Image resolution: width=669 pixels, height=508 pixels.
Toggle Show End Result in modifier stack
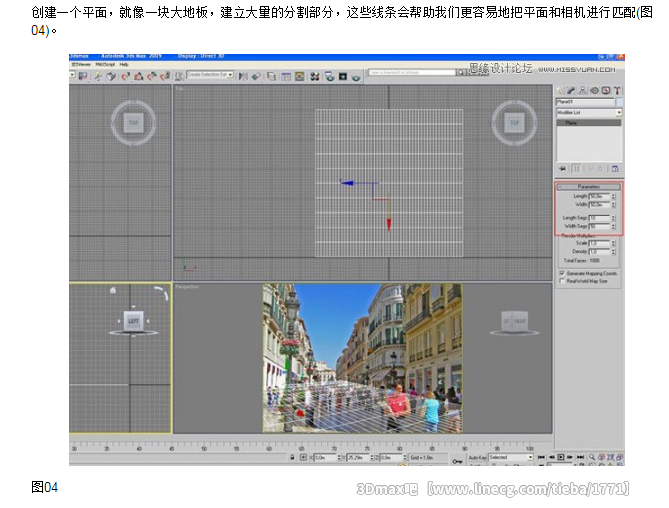[577, 169]
